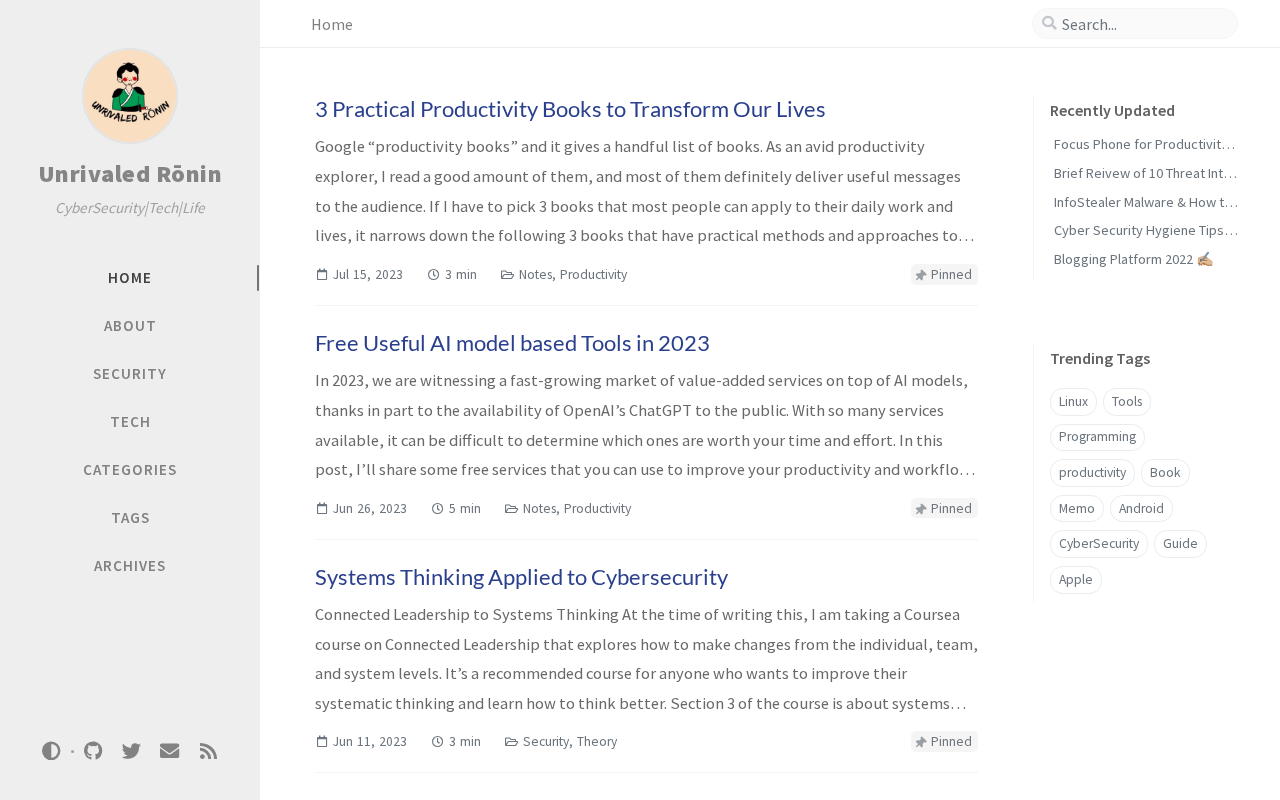Open the About sidebar menu item
1280x800 pixels.
pyautogui.click(x=130, y=326)
